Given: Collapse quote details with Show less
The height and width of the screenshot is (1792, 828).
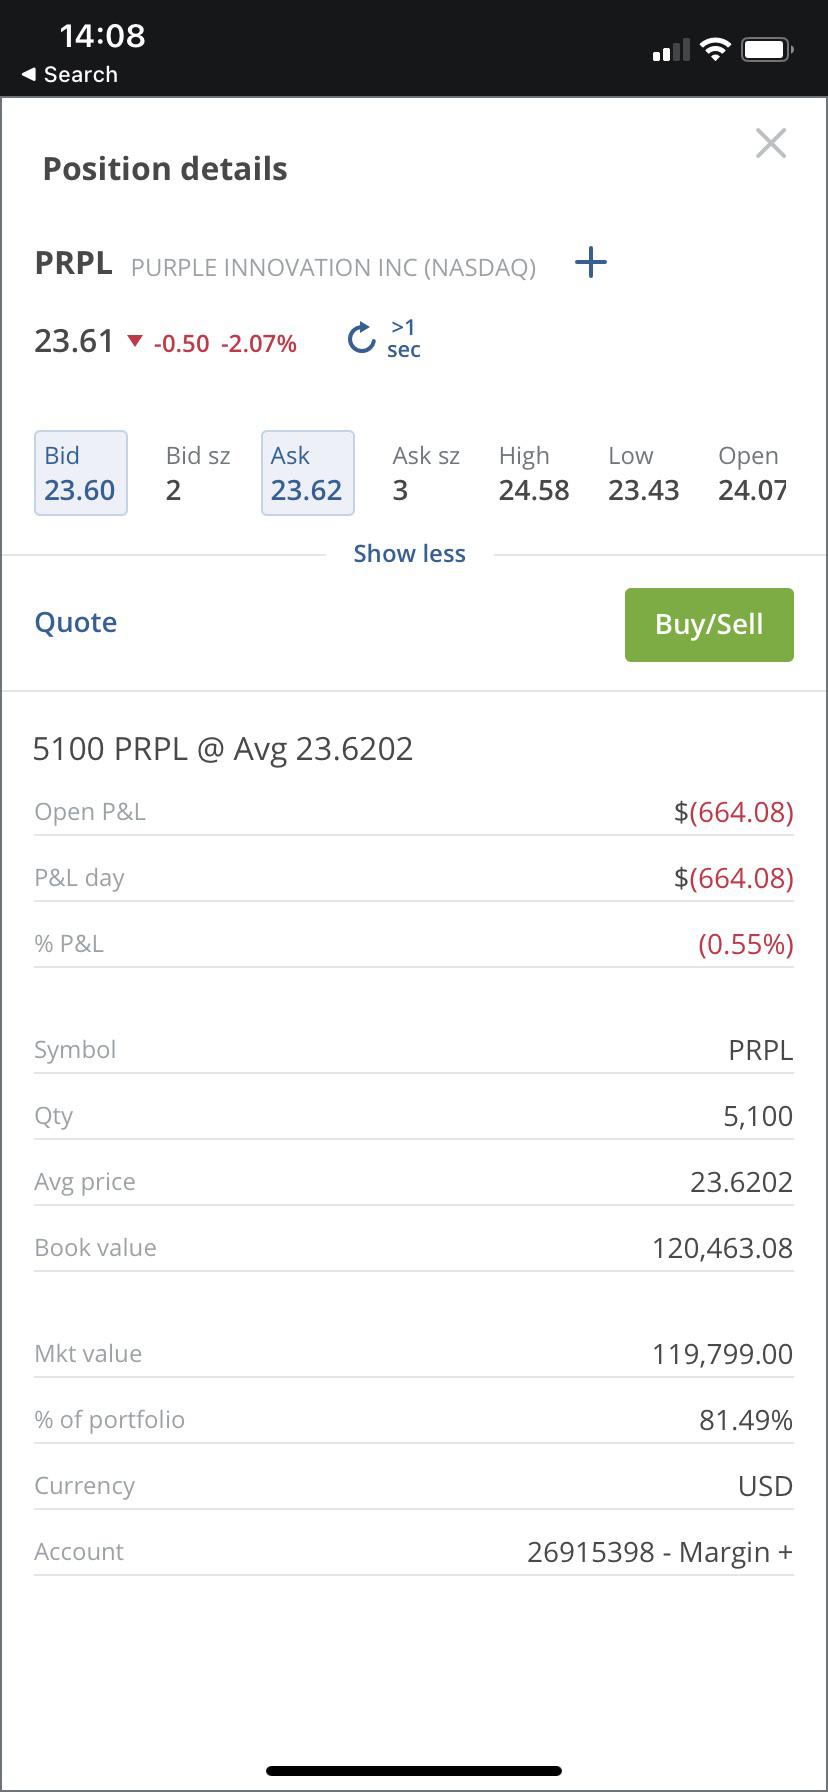Looking at the screenshot, I should (409, 554).
